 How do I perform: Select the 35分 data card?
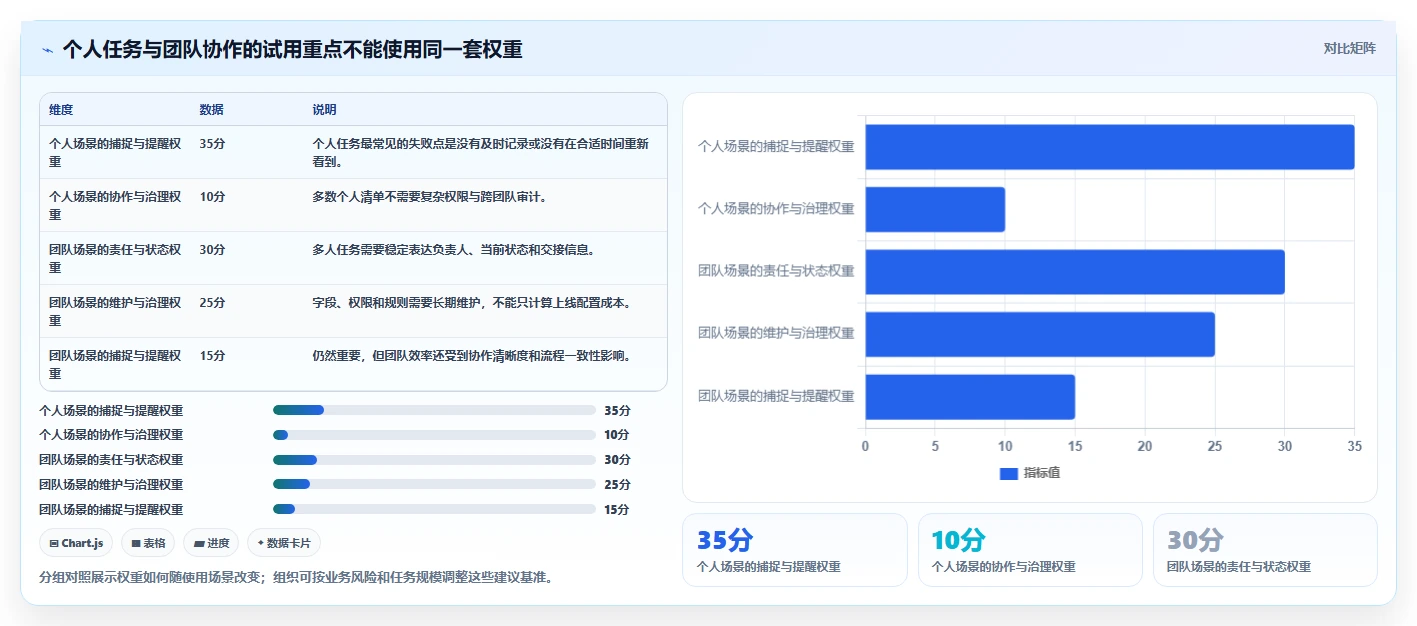click(x=794, y=550)
